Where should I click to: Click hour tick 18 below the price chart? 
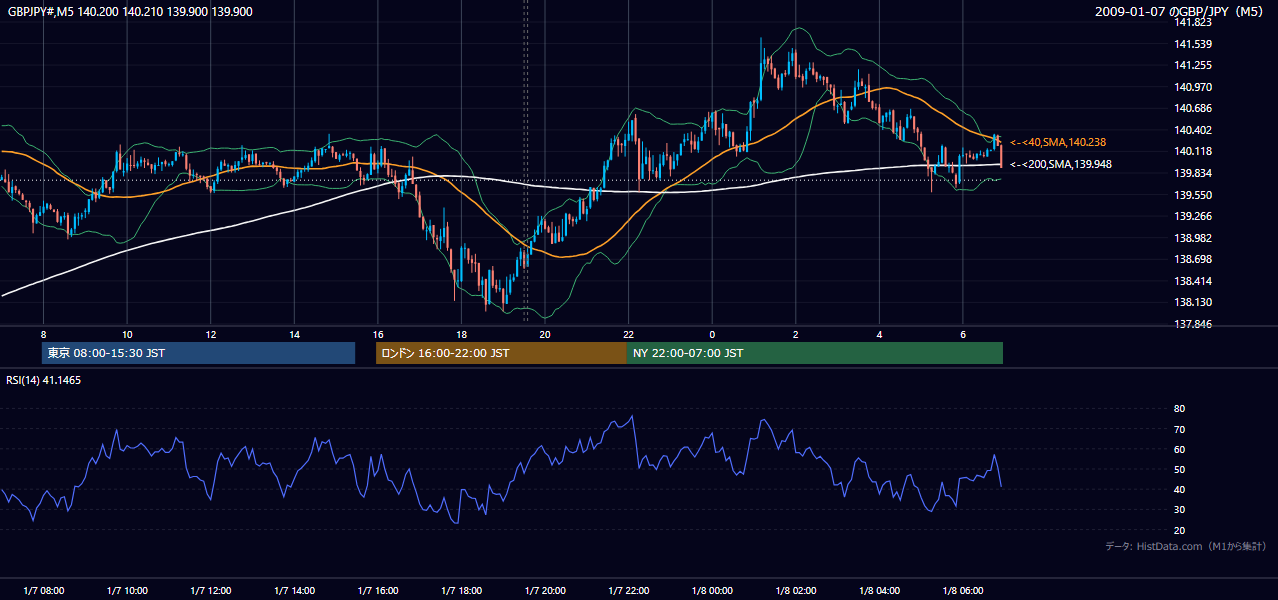(461, 334)
